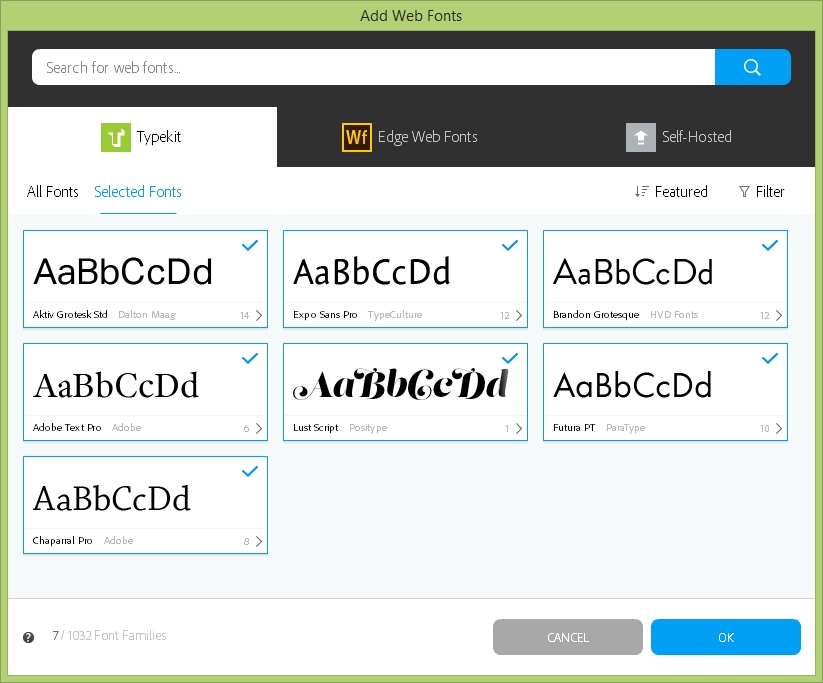Expand Expo Sans Pro styles chevron

tap(519, 315)
